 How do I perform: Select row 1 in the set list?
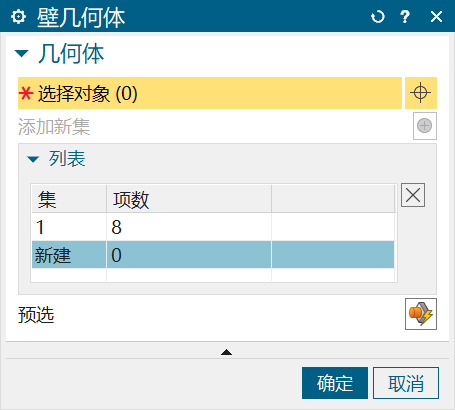click(213, 227)
